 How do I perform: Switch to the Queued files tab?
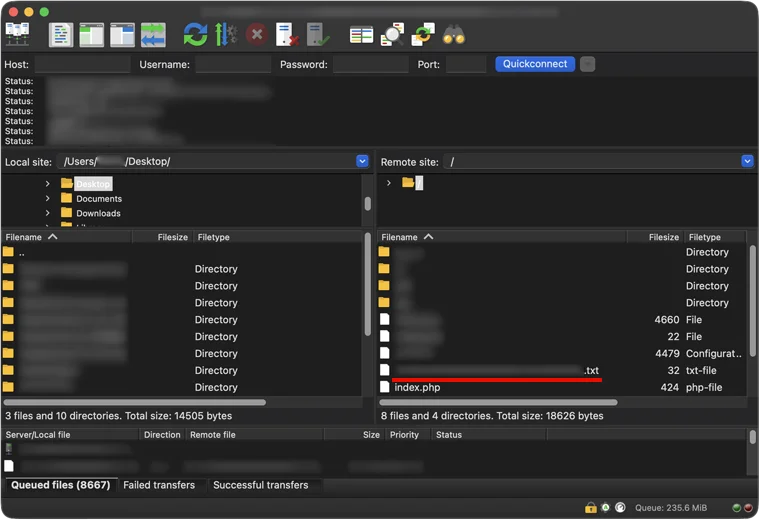point(61,485)
